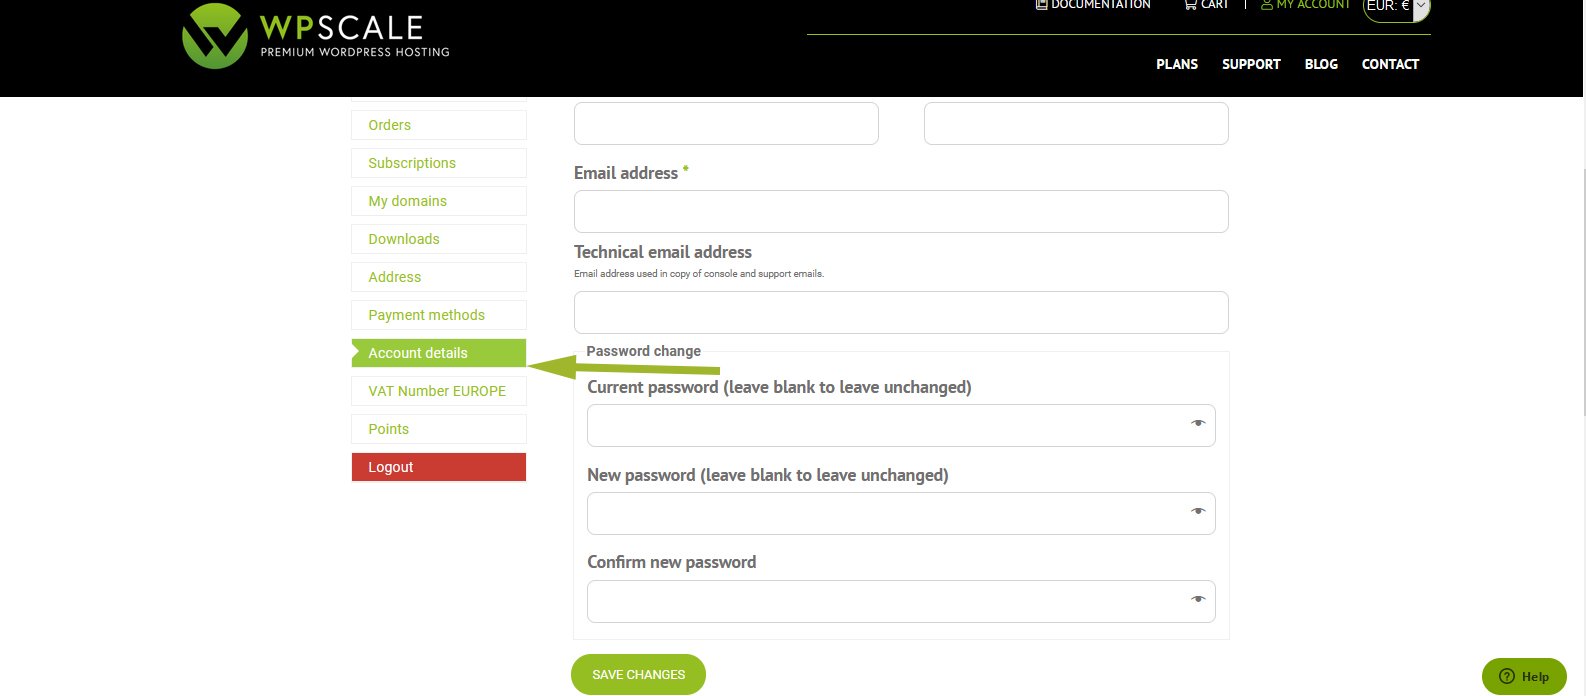Go to the Plans menu item
1586x696 pixels.
pyautogui.click(x=1176, y=64)
